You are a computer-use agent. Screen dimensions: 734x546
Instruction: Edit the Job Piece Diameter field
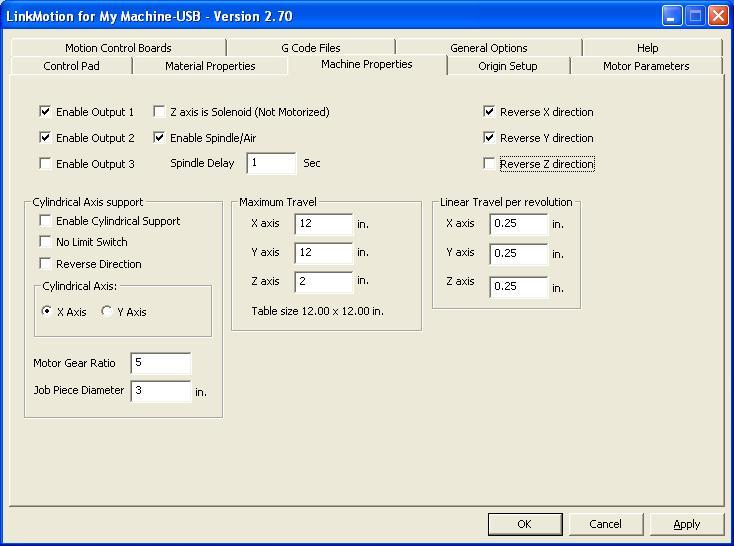point(159,391)
